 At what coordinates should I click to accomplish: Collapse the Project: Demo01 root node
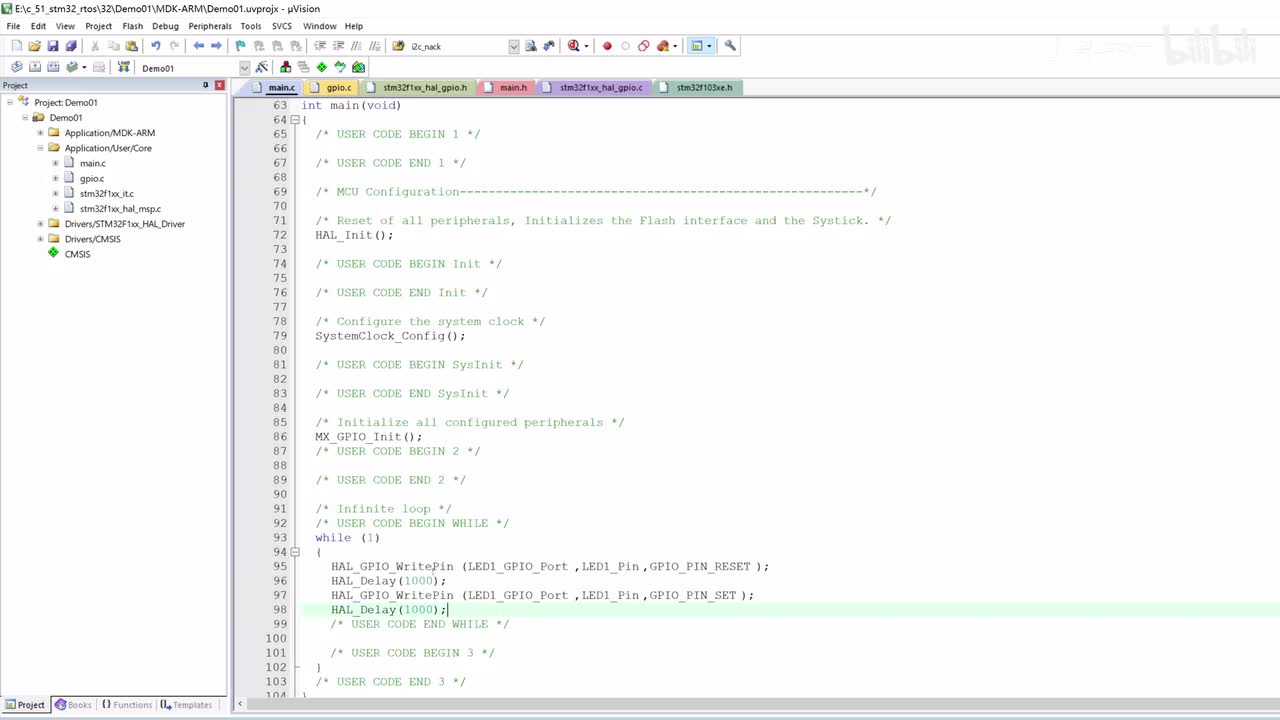click(x=10, y=102)
